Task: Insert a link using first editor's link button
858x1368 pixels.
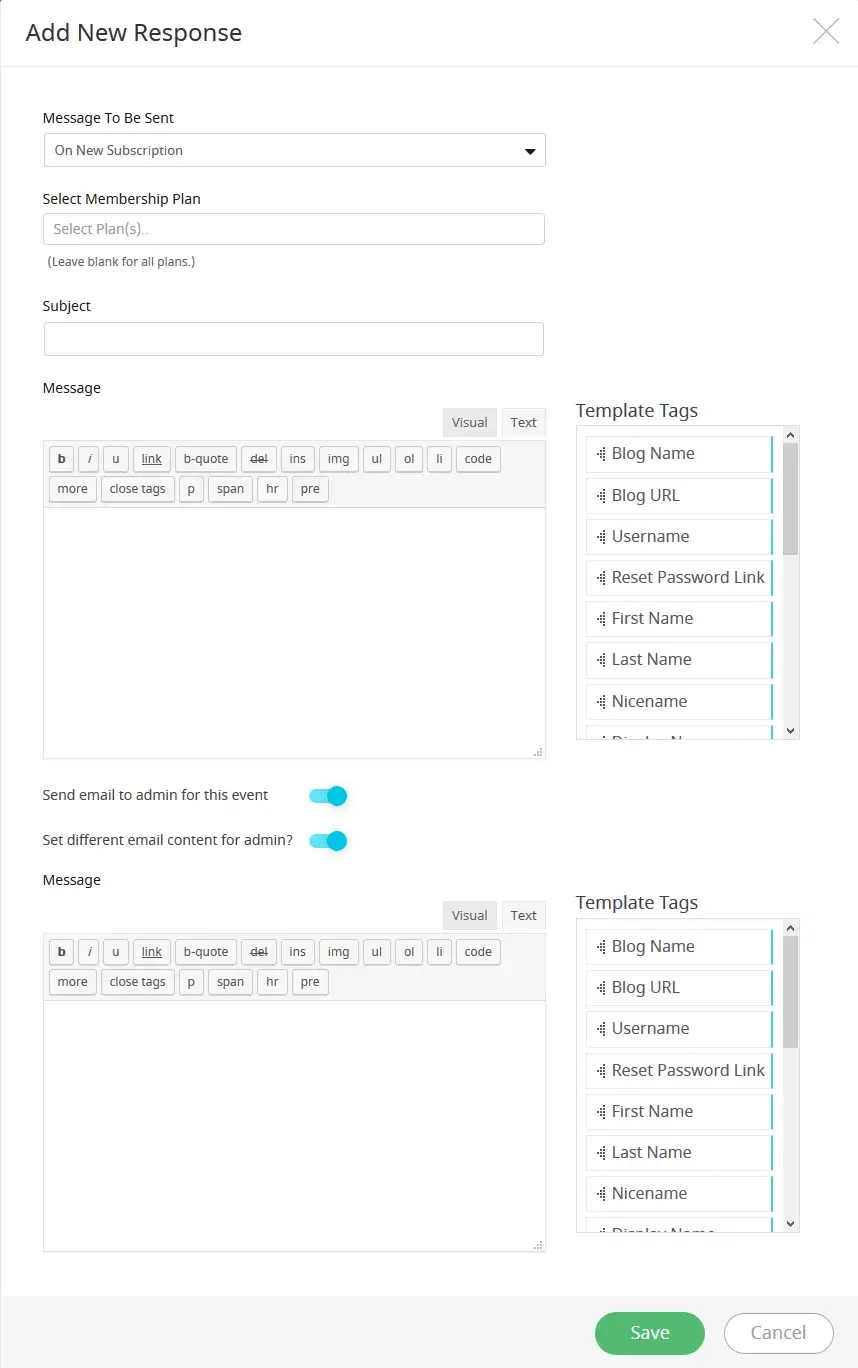Action: click(x=152, y=459)
